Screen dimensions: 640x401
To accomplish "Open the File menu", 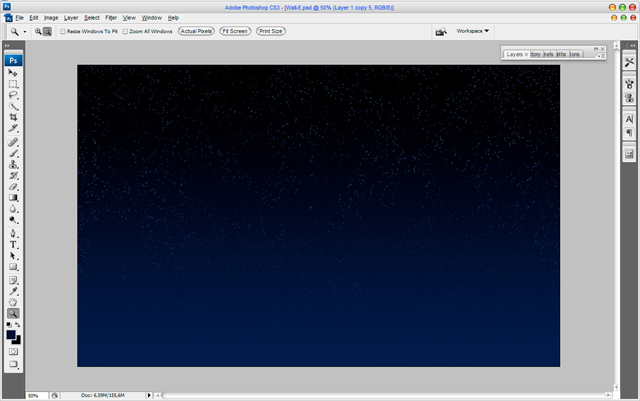I will (x=19, y=18).
